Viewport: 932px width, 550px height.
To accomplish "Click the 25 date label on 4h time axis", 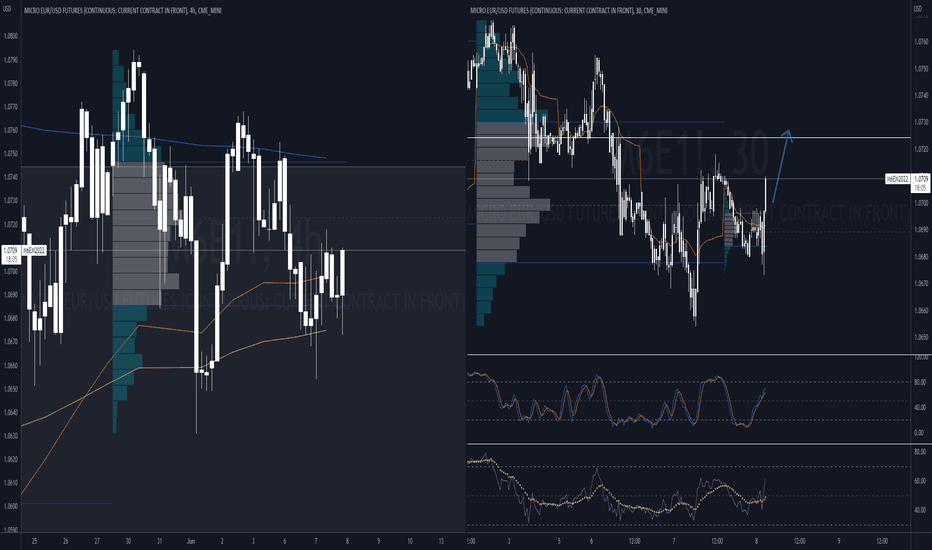I will pos(34,541).
